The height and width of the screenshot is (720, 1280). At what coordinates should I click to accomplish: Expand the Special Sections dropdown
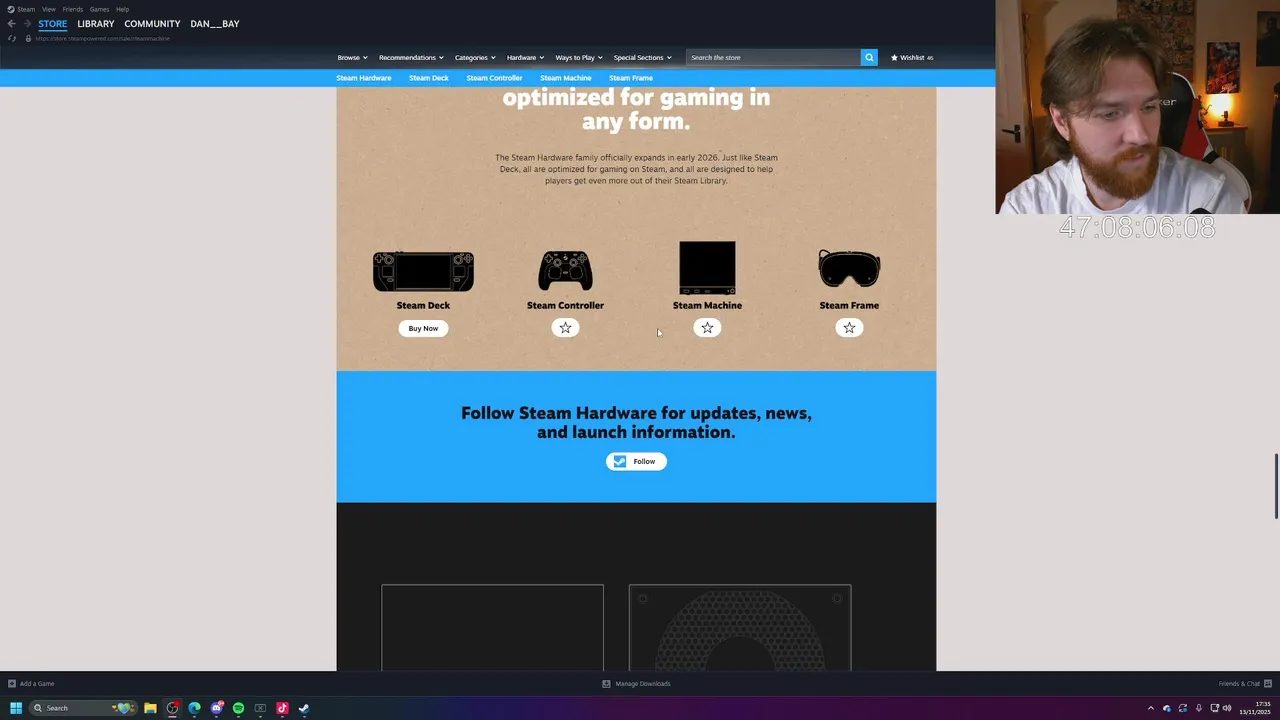(x=642, y=57)
